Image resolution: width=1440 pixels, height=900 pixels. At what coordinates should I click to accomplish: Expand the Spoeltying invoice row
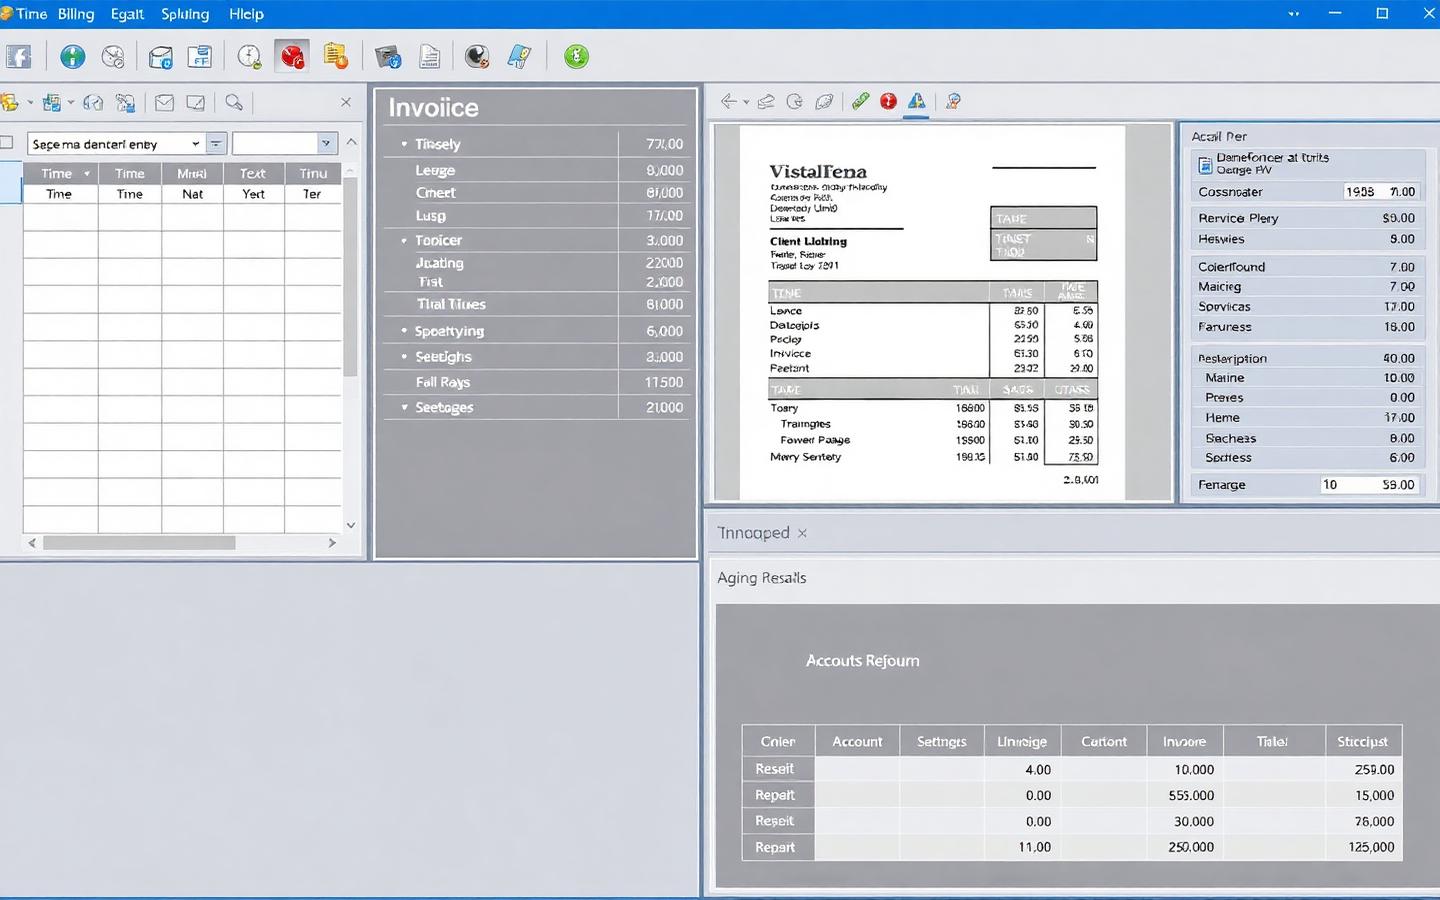(x=404, y=331)
